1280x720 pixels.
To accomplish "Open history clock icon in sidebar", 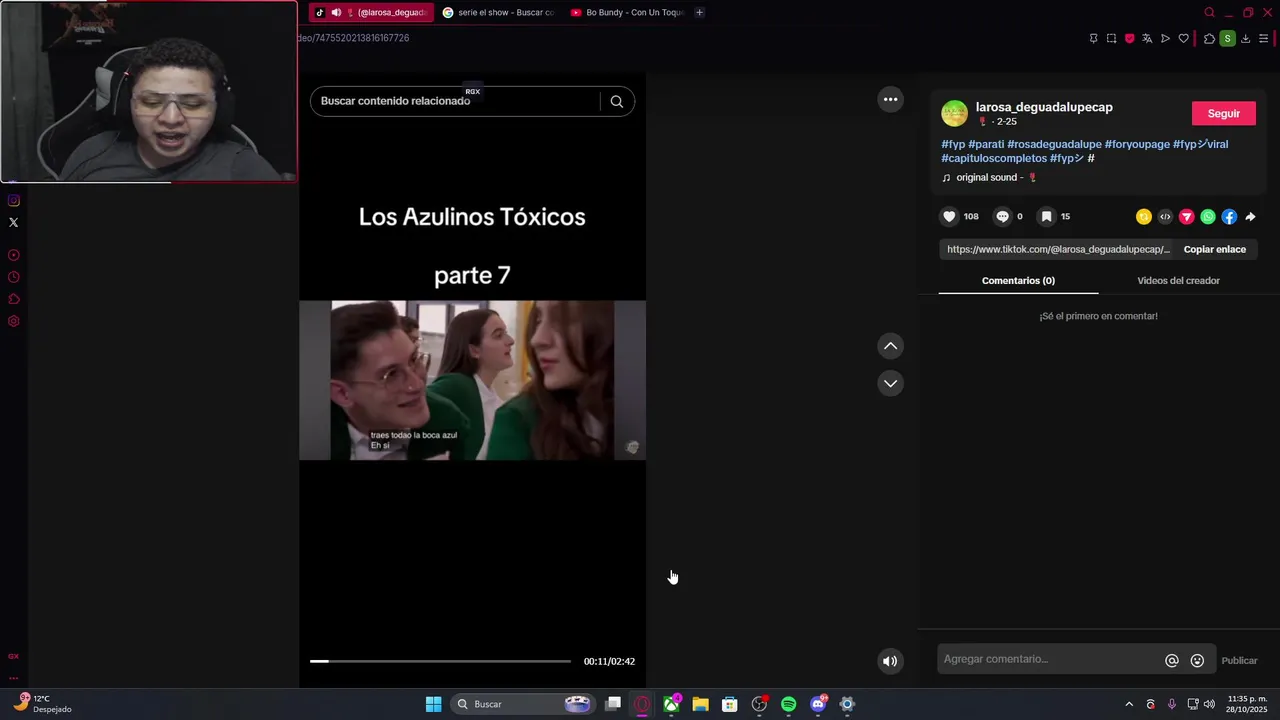I will pos(14,277).
